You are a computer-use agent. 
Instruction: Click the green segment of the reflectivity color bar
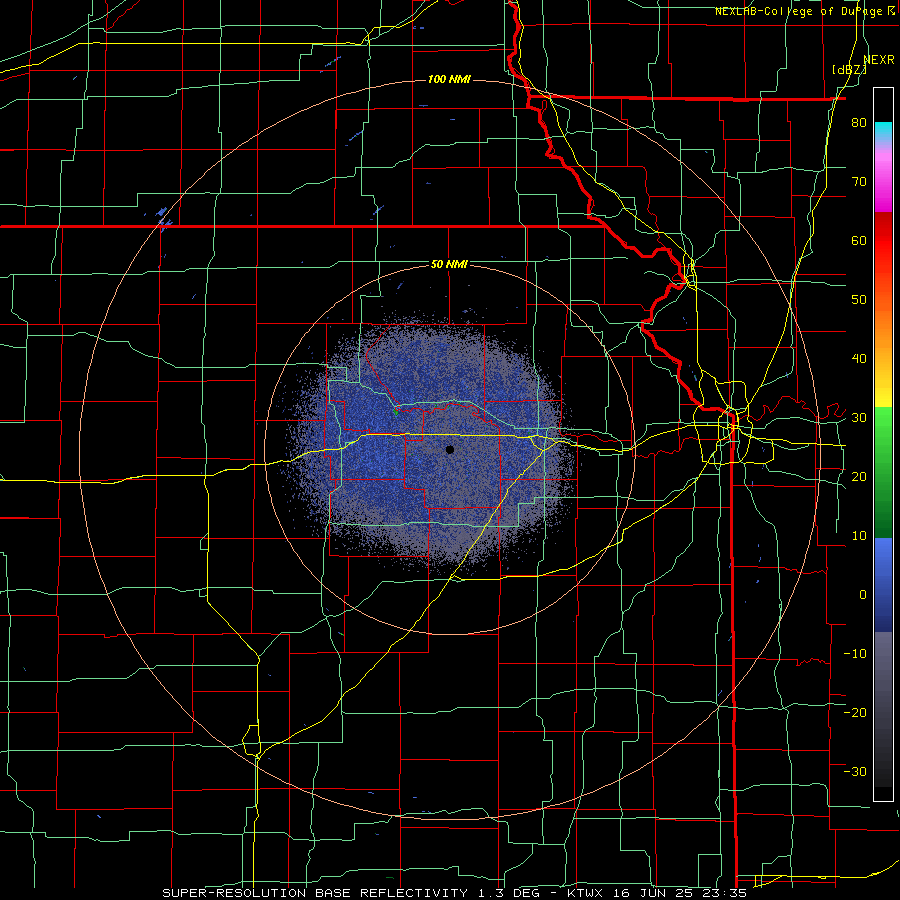(x=883, y=473)
